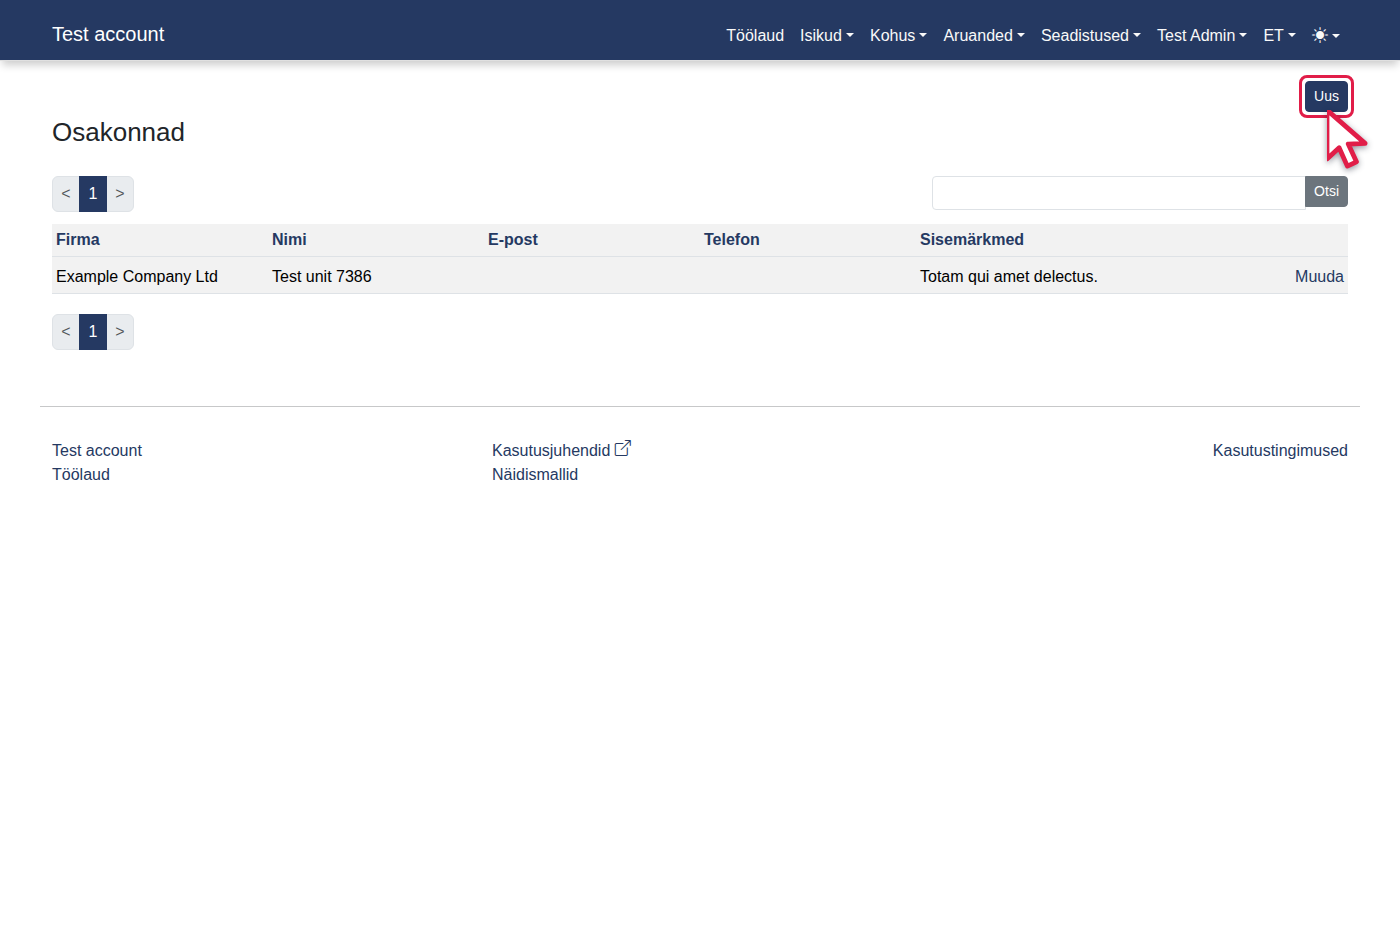This screenshot has width=1400, height=940.
Task: Click the E-post column header
Action: coord(513,239)
